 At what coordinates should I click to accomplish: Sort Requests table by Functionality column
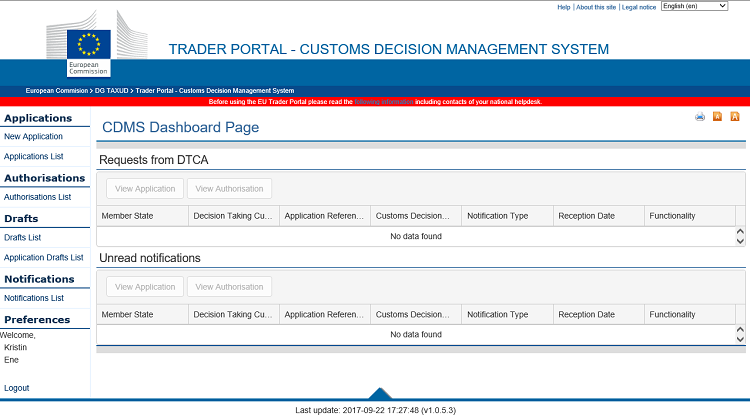point(690,216)
